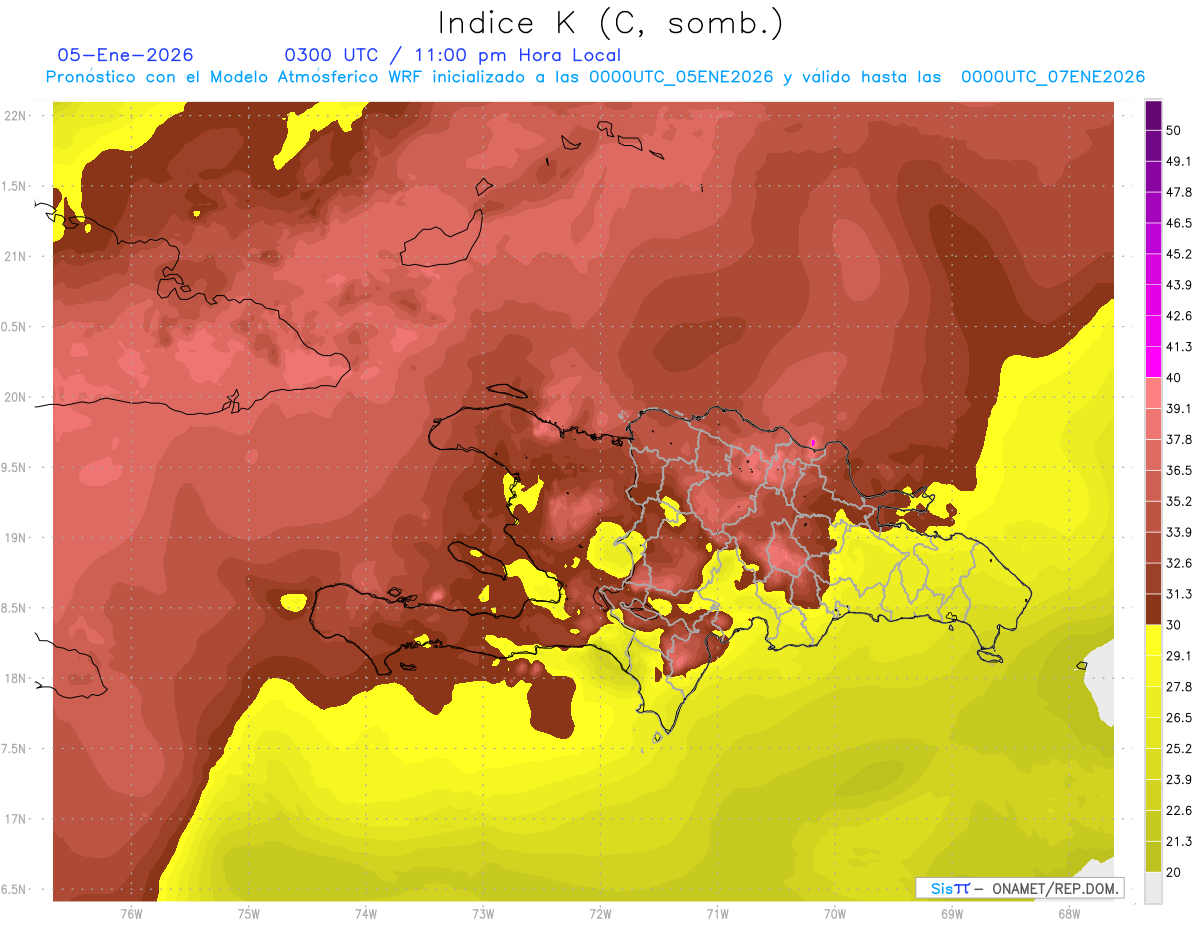1200x927 pixels.
Task: Click the colorbar label "39.1"
Action: click(x=1179, y=409)
